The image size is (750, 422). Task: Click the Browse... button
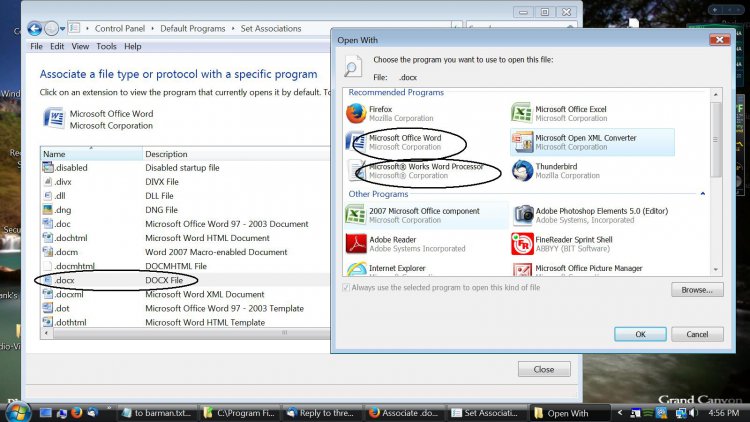tap(697, 289)
